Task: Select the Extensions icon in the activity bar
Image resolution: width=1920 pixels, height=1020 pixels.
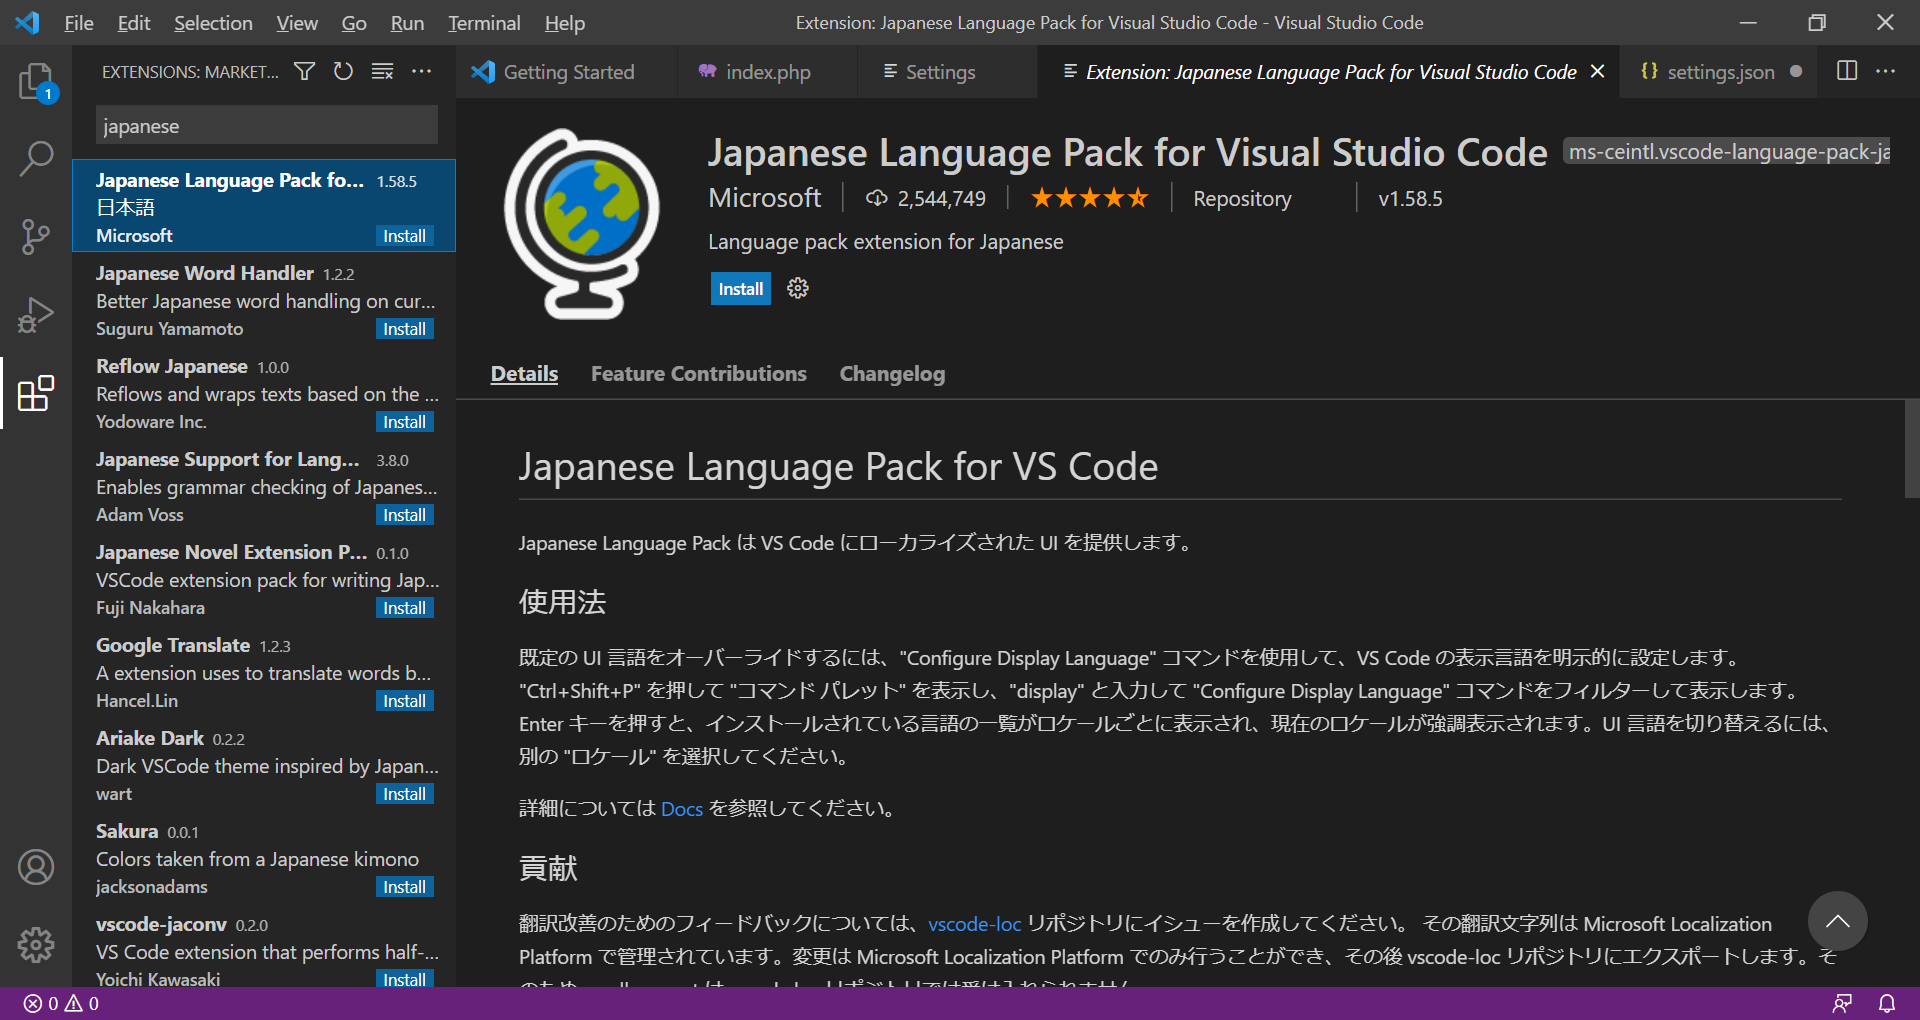Action: [37, 393]
